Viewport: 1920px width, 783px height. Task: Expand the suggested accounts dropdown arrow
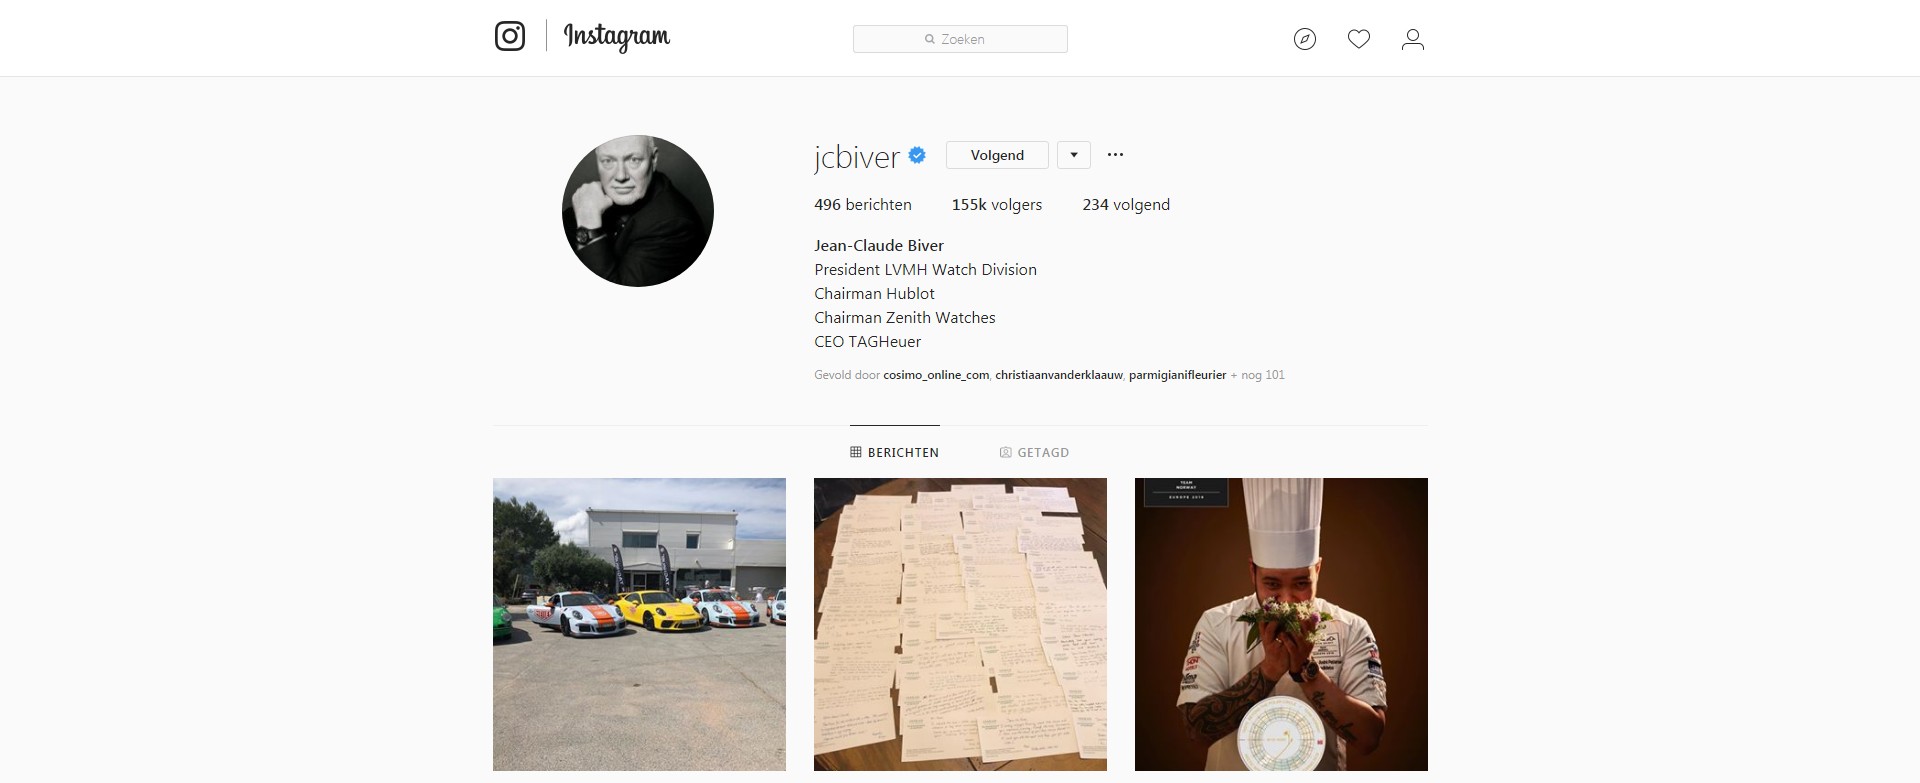pos(1074,155)
